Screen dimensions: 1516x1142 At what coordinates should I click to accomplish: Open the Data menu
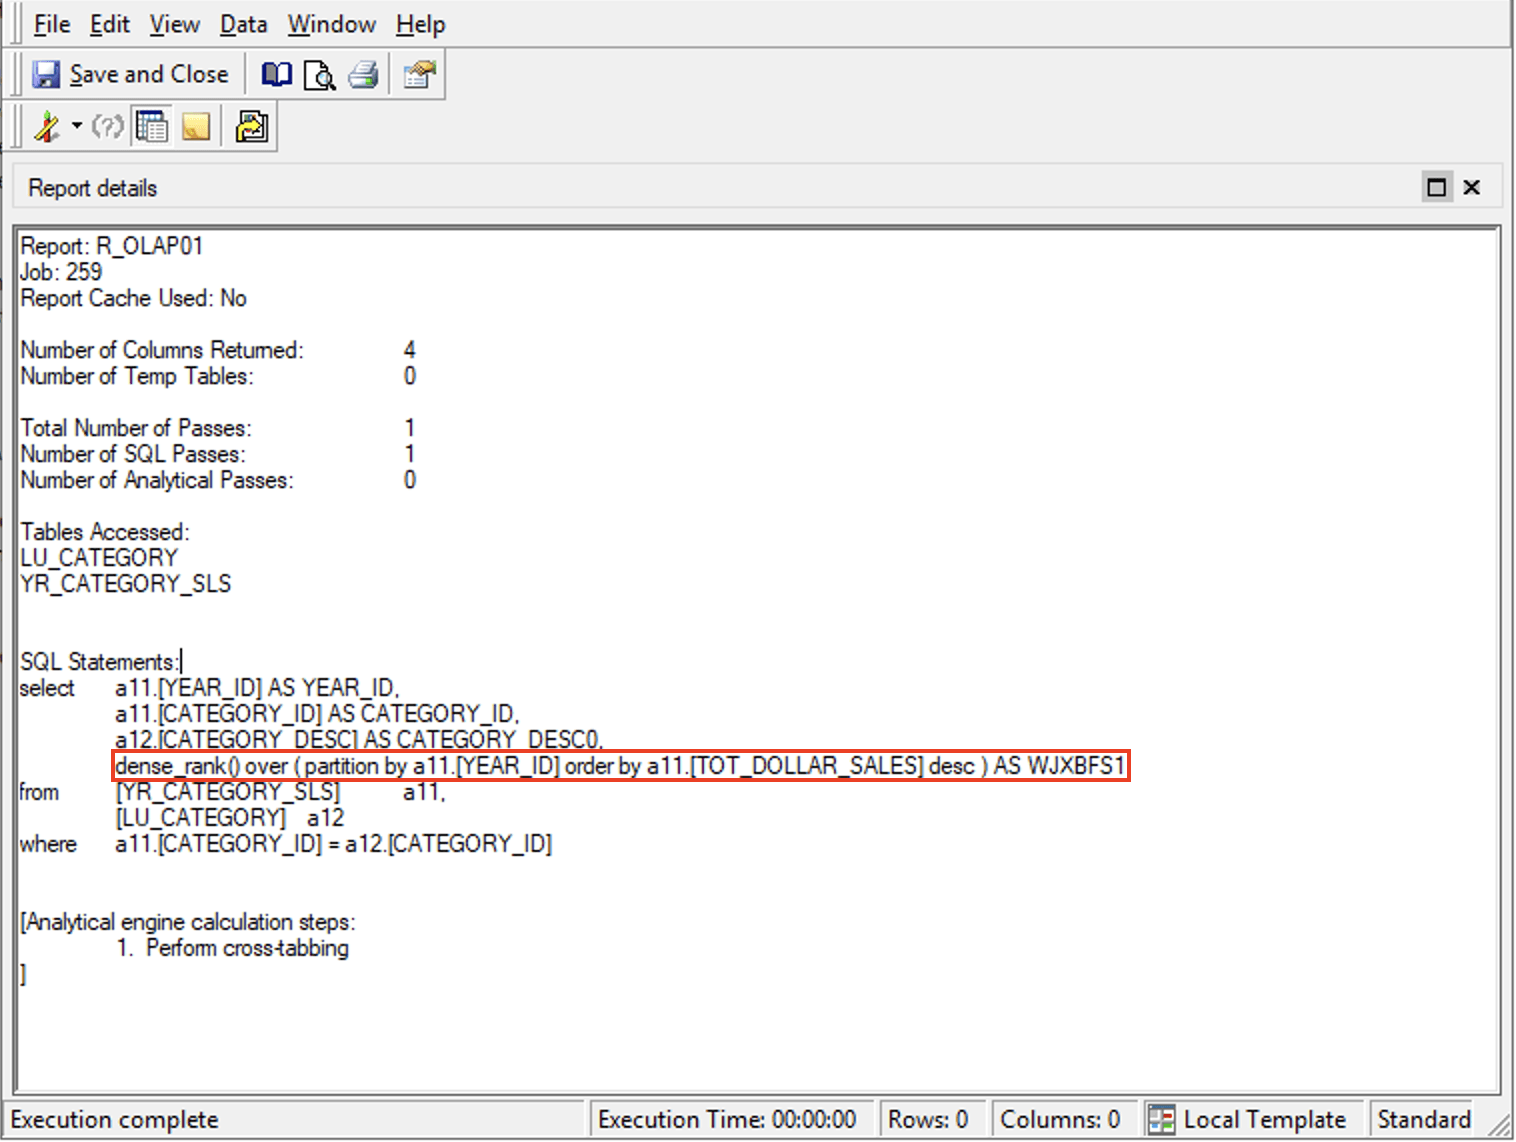coord(243,24)
